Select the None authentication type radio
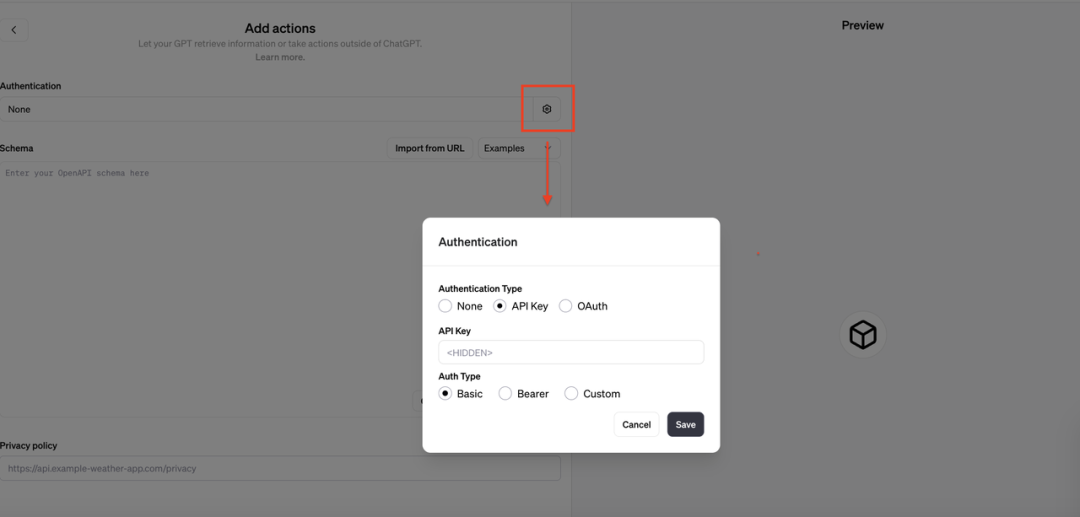This screenshot has width=1080, height=517. coord(446,306)
